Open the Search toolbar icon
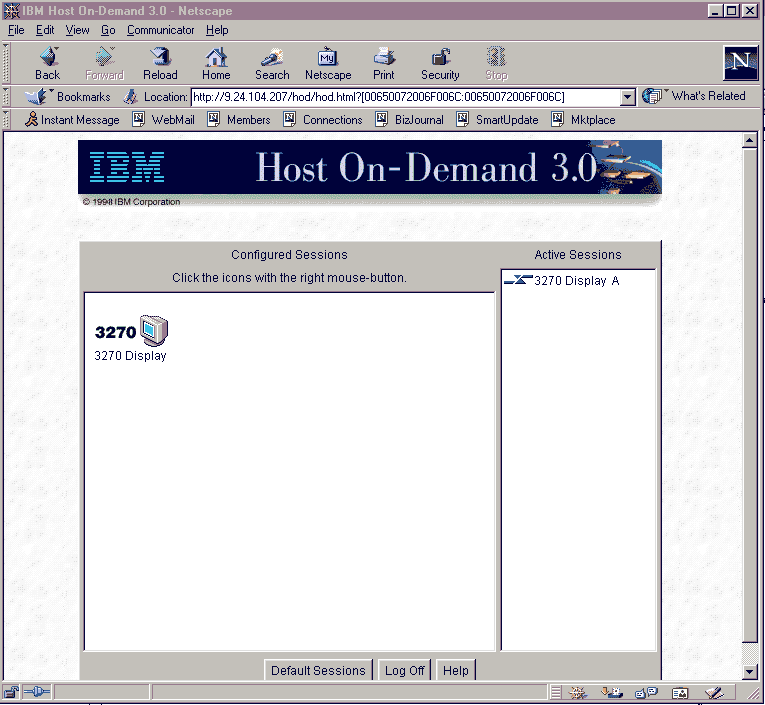This screenshot has width=765, height=705. (272, 63)
